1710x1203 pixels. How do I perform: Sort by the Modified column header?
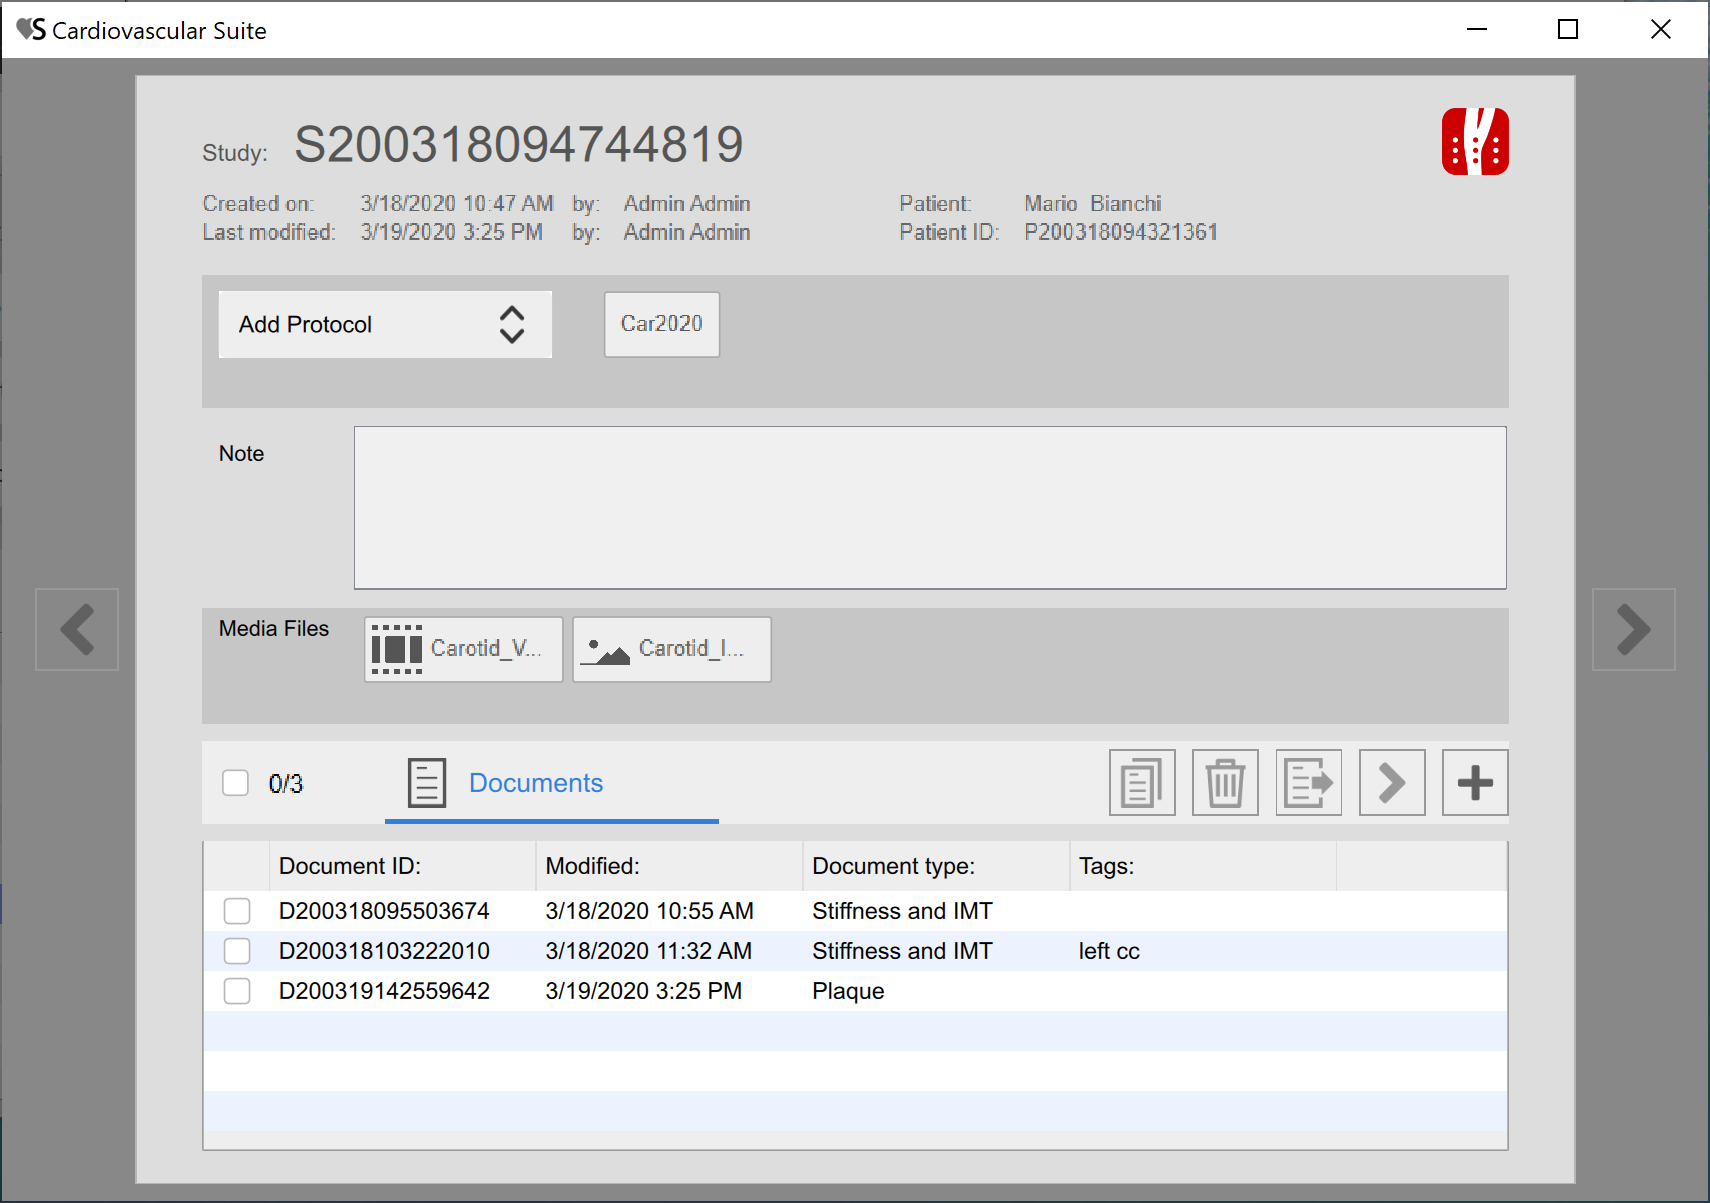(592, 866)
